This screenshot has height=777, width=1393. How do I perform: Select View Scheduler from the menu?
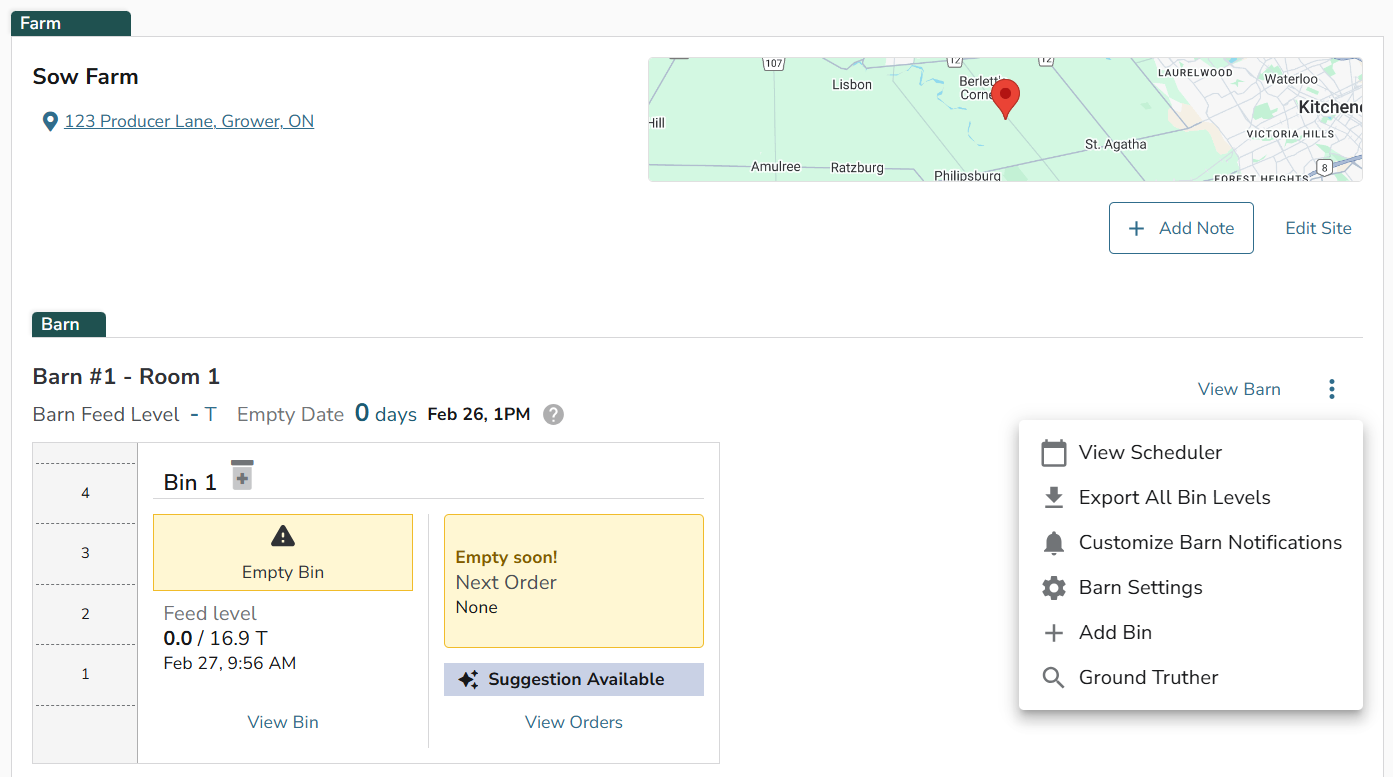pos(1149,453)
